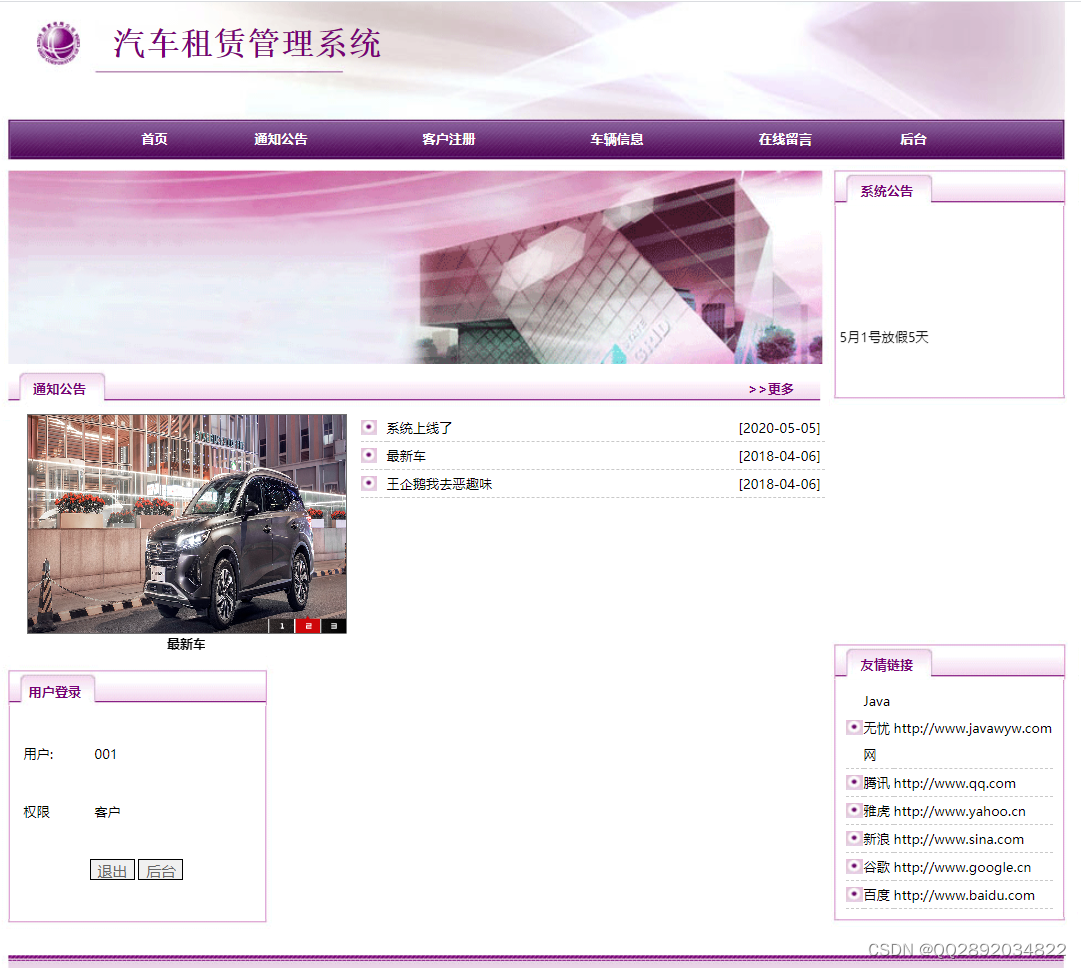
Task: Click the bullet icon beside 最新车 notice
Action: (x=369, y=455)
